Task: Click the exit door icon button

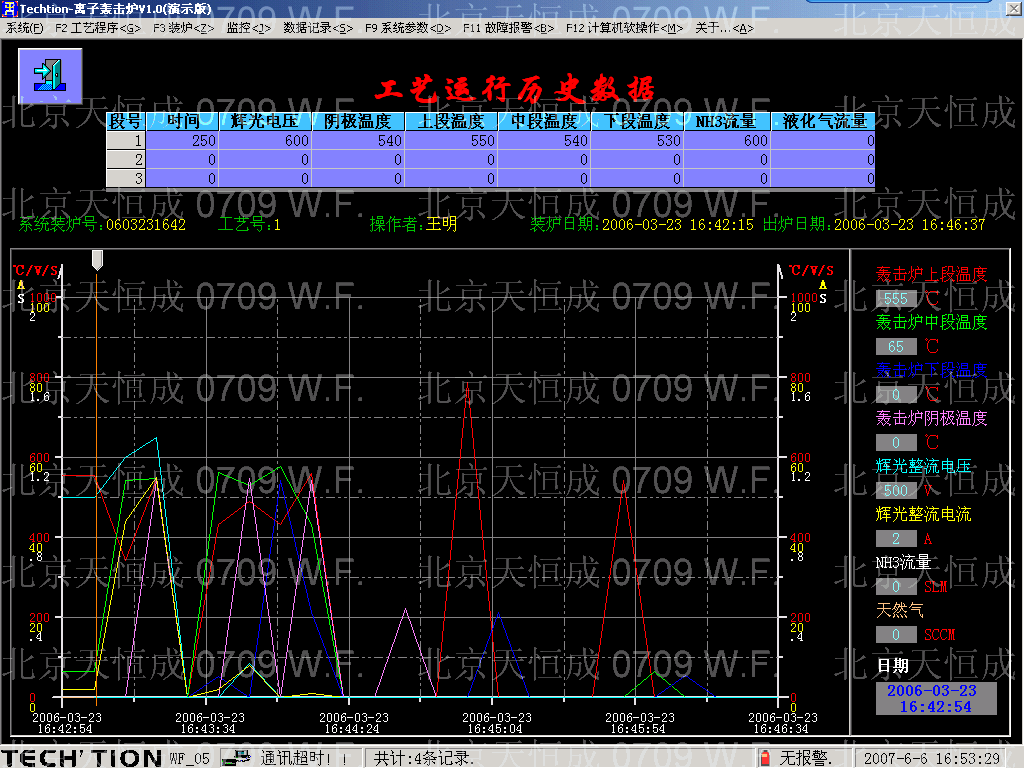Action: tap(50, 75)
